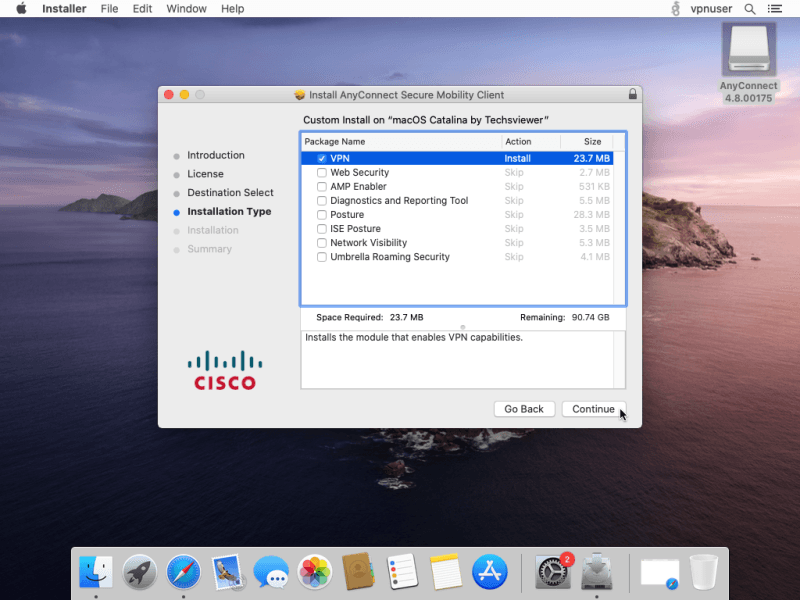800x600 pixels.
Task: Click the Introduction step in sidebar
Action: coord(216,155)
